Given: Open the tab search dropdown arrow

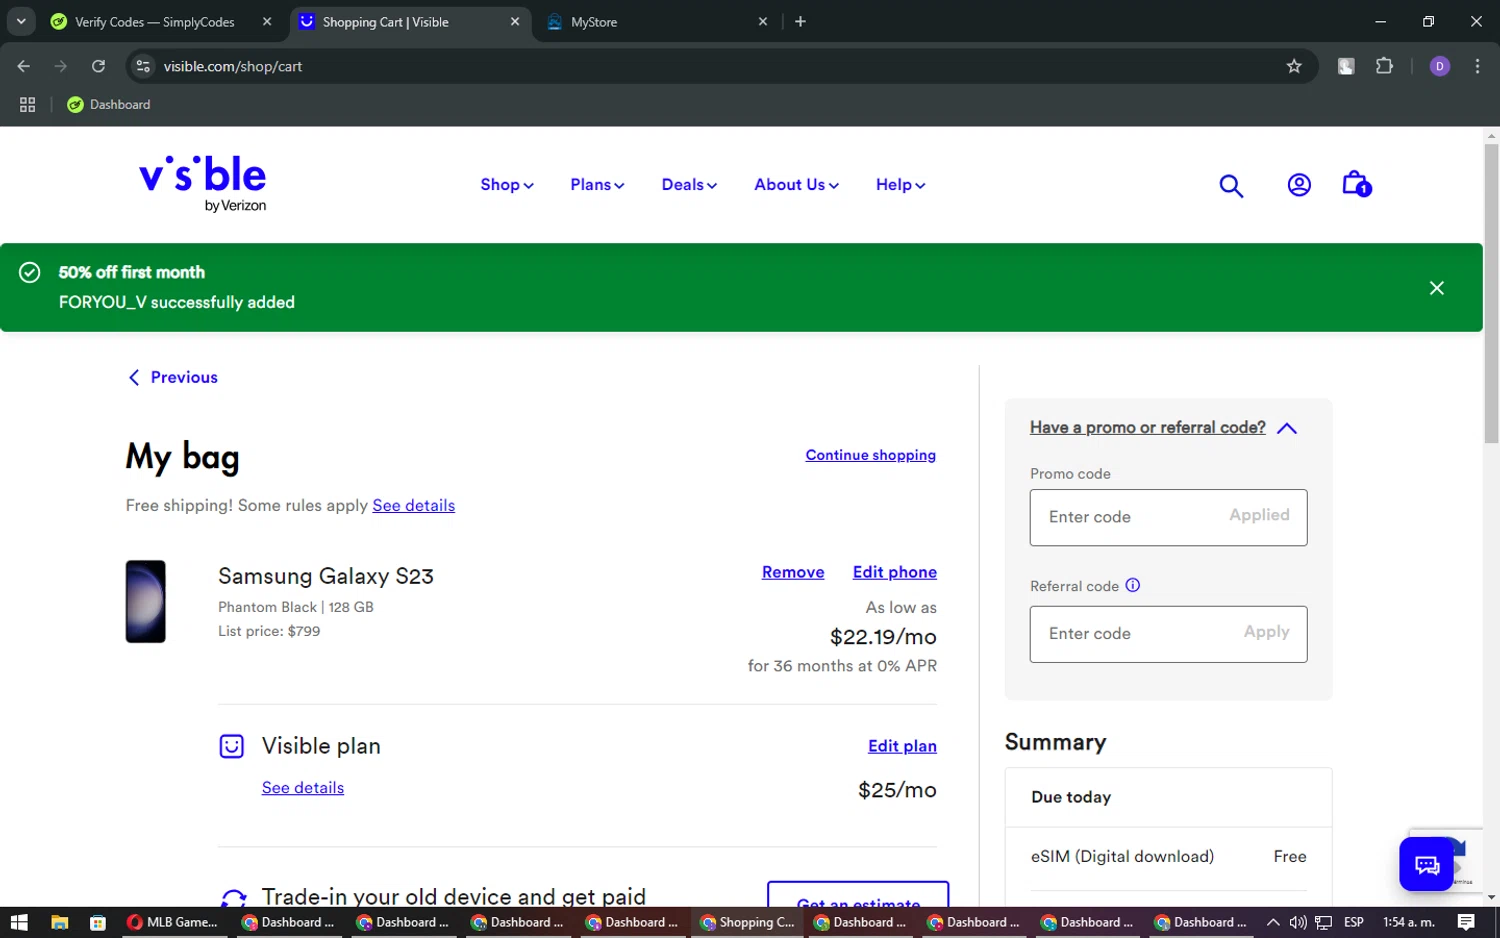Looking at the screenshot, I should [x=21, y=21].
